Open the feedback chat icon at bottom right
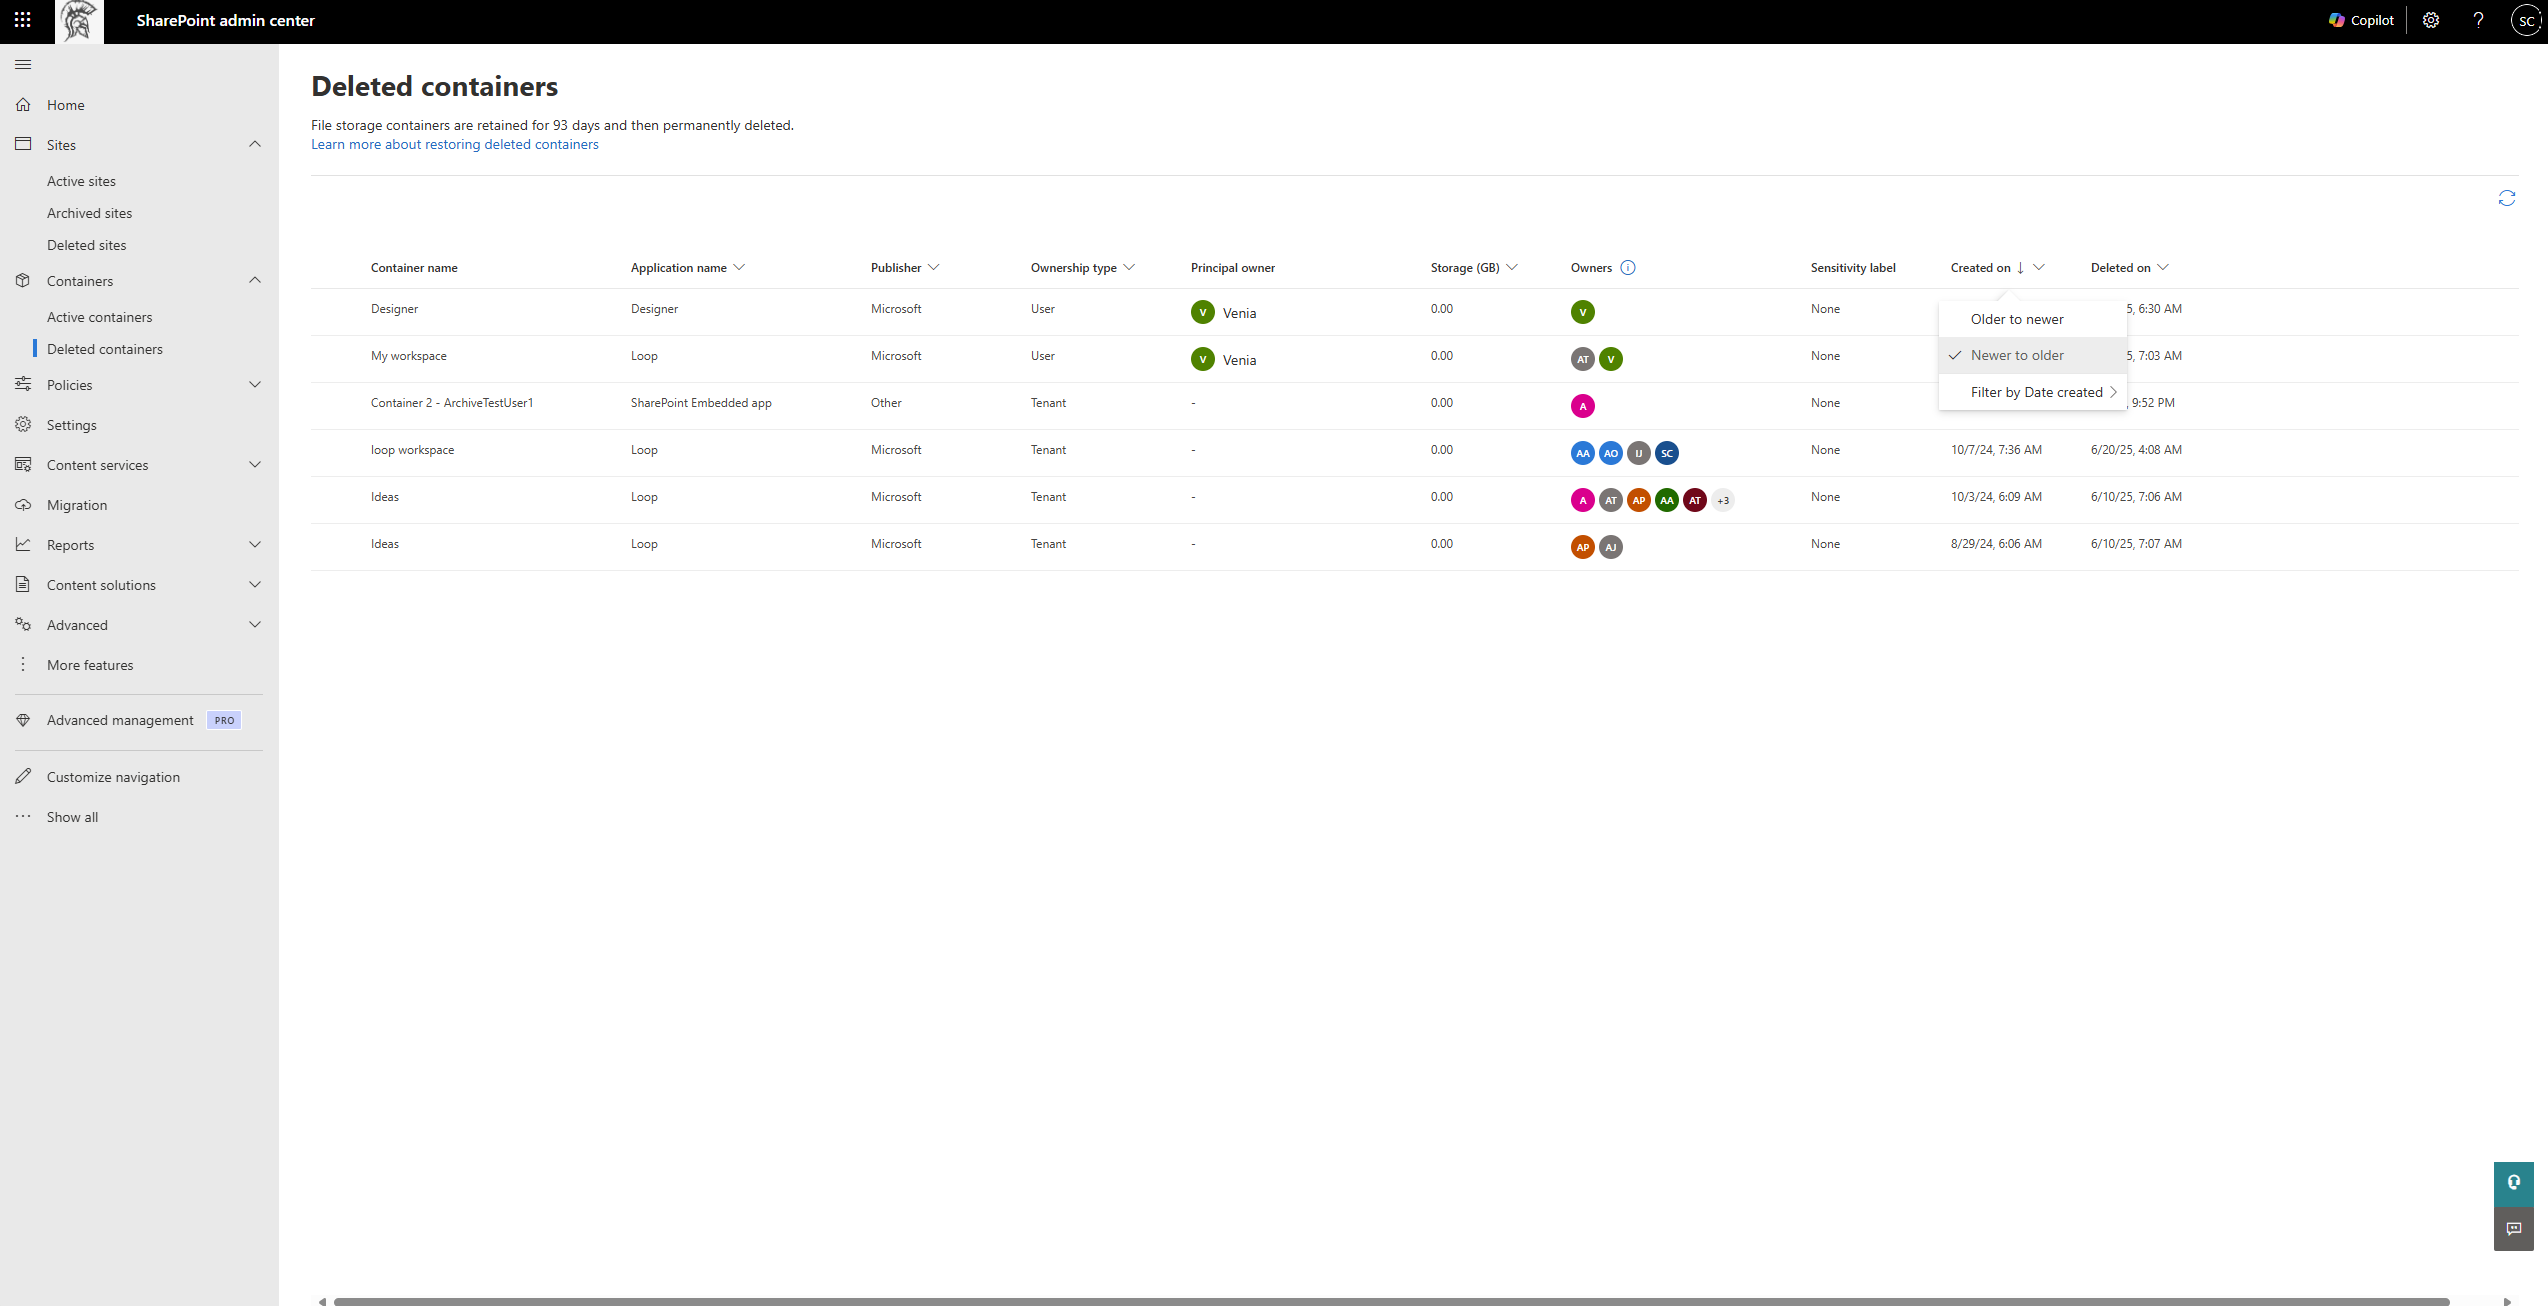This screenshot has width=2548, height=1306. pos(2514,1229)
